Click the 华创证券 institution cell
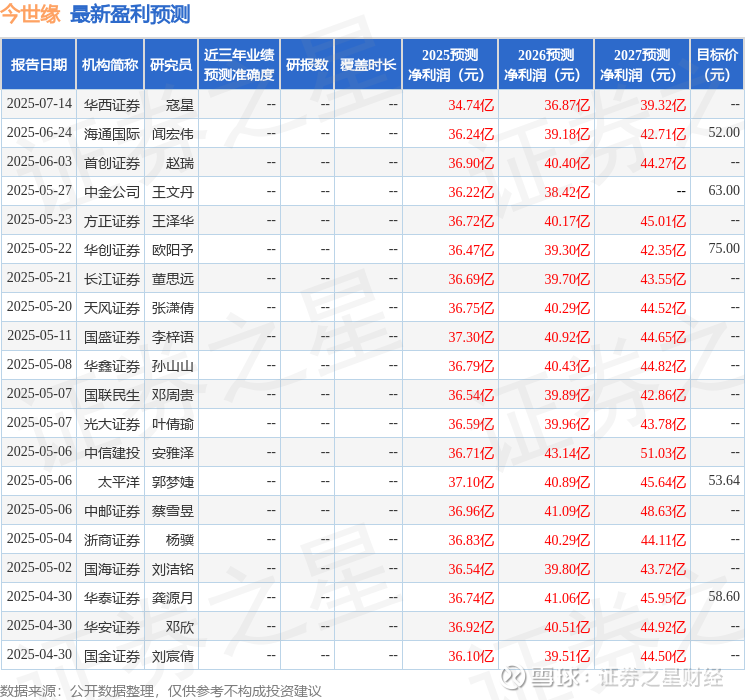 pos(112,250)
